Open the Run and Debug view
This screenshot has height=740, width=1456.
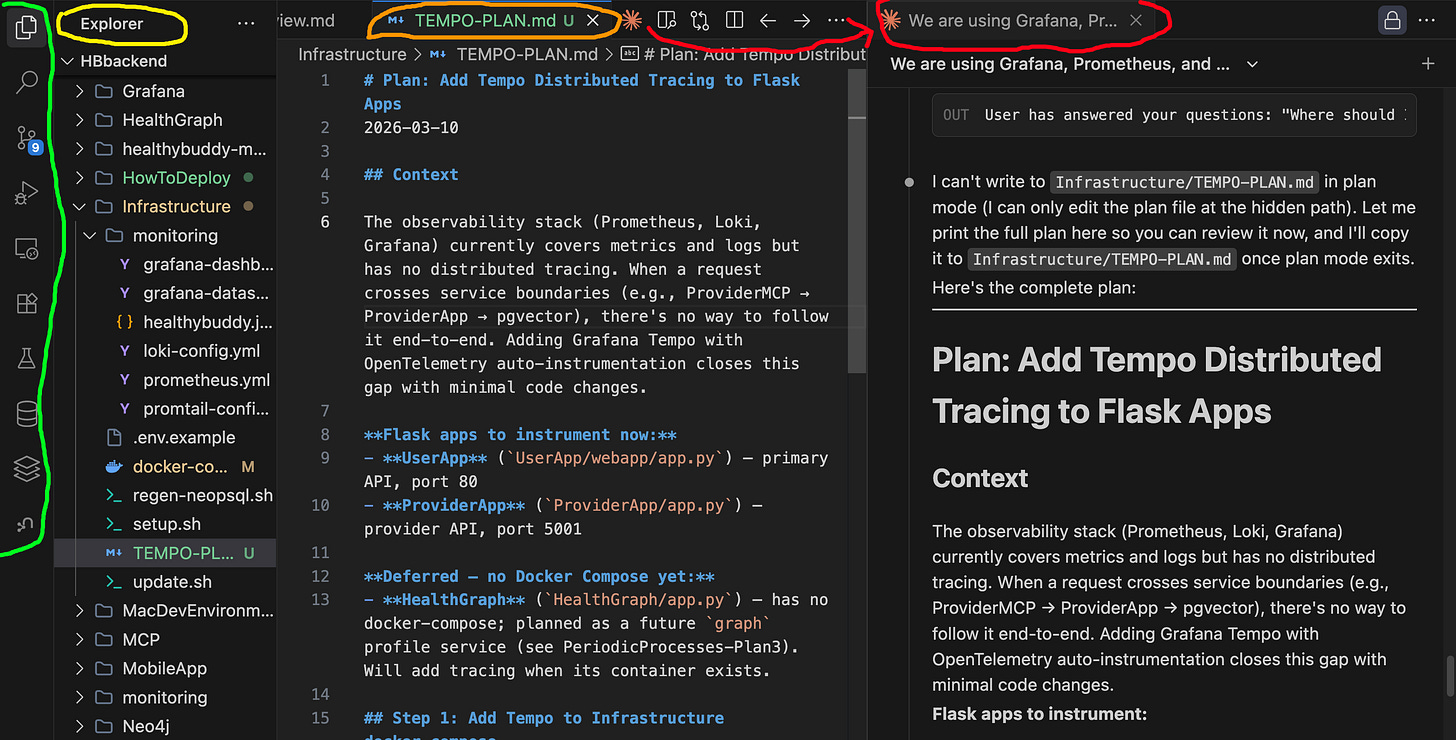click(x=27, y=194)
